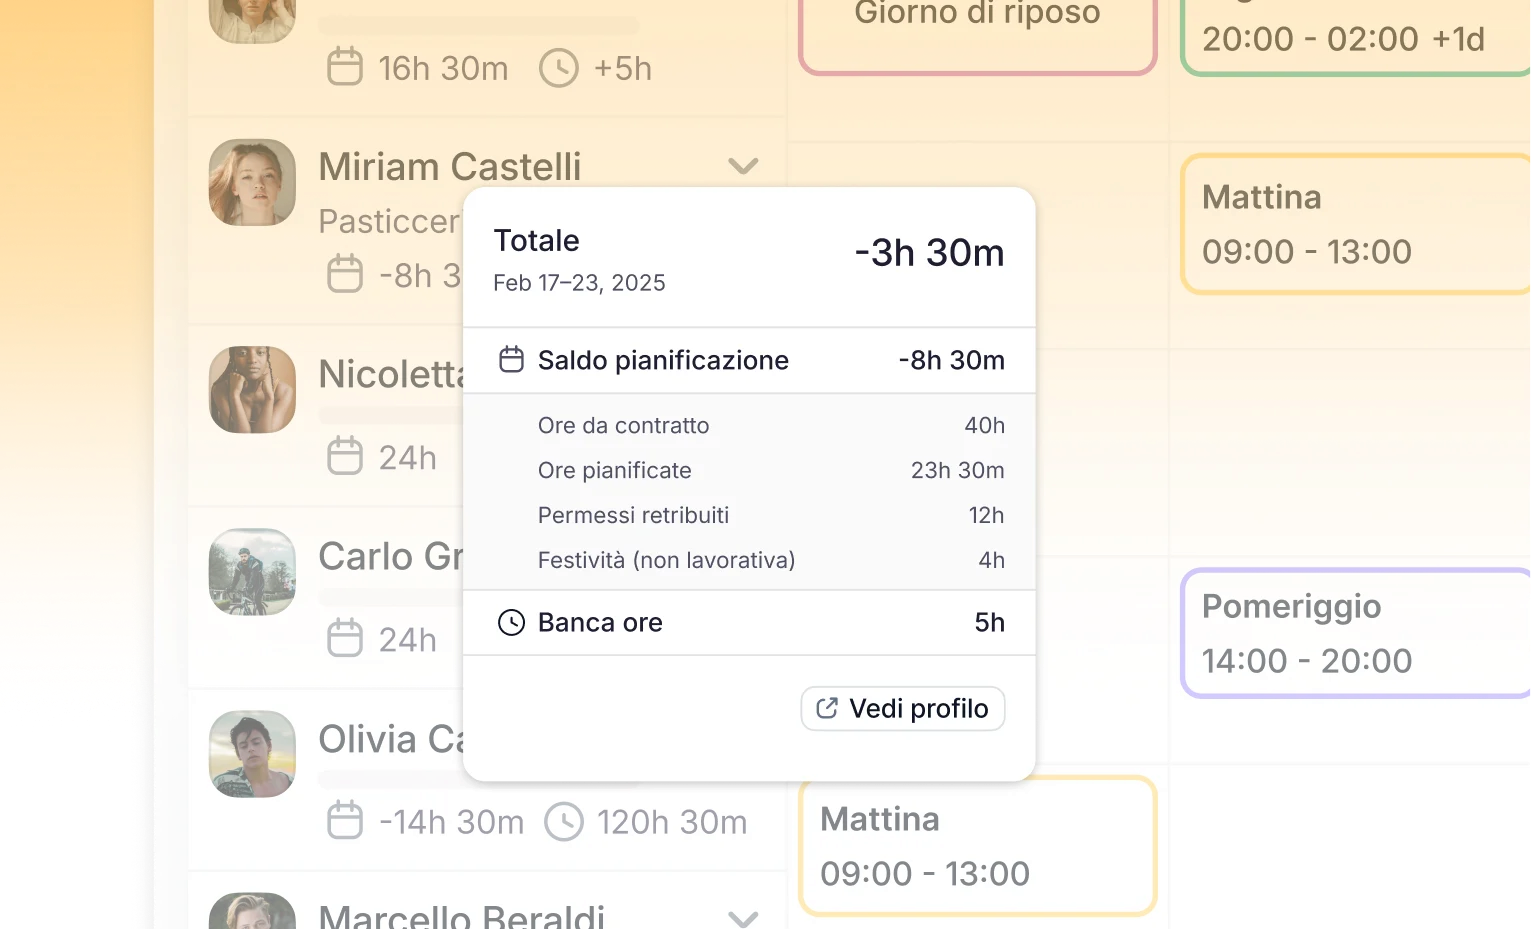Open the 20:00 - 02:00 +1d shift
The image size is (1531, 929).
point(1355,38)
